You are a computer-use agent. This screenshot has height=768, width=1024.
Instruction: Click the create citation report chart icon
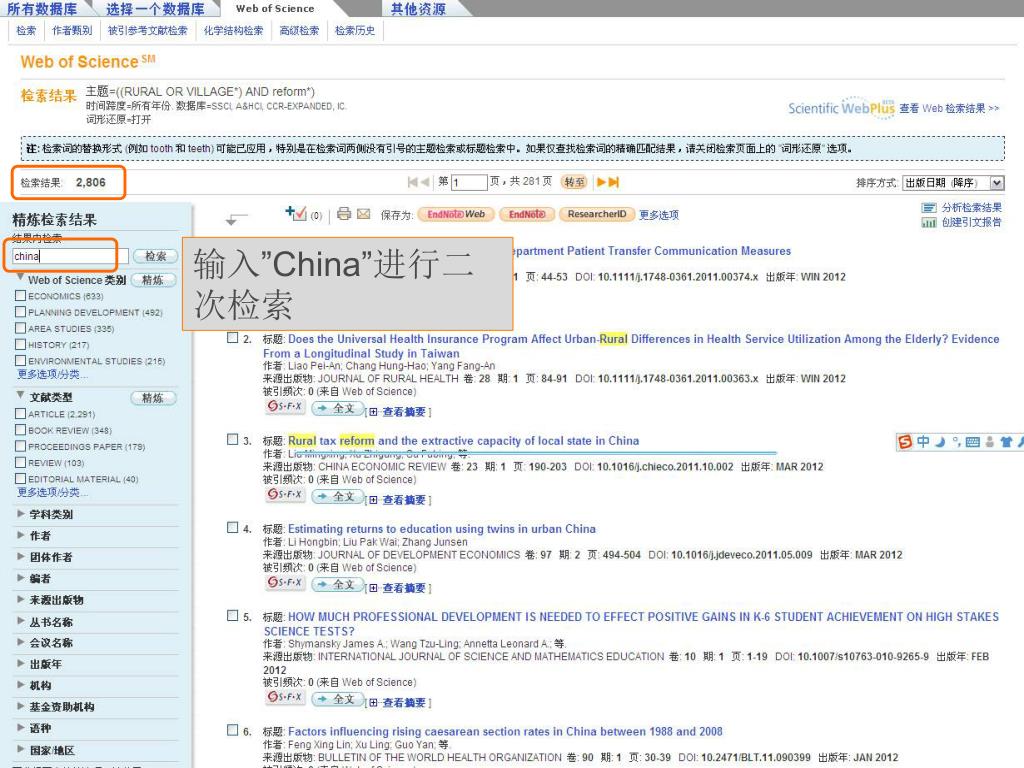929,223
